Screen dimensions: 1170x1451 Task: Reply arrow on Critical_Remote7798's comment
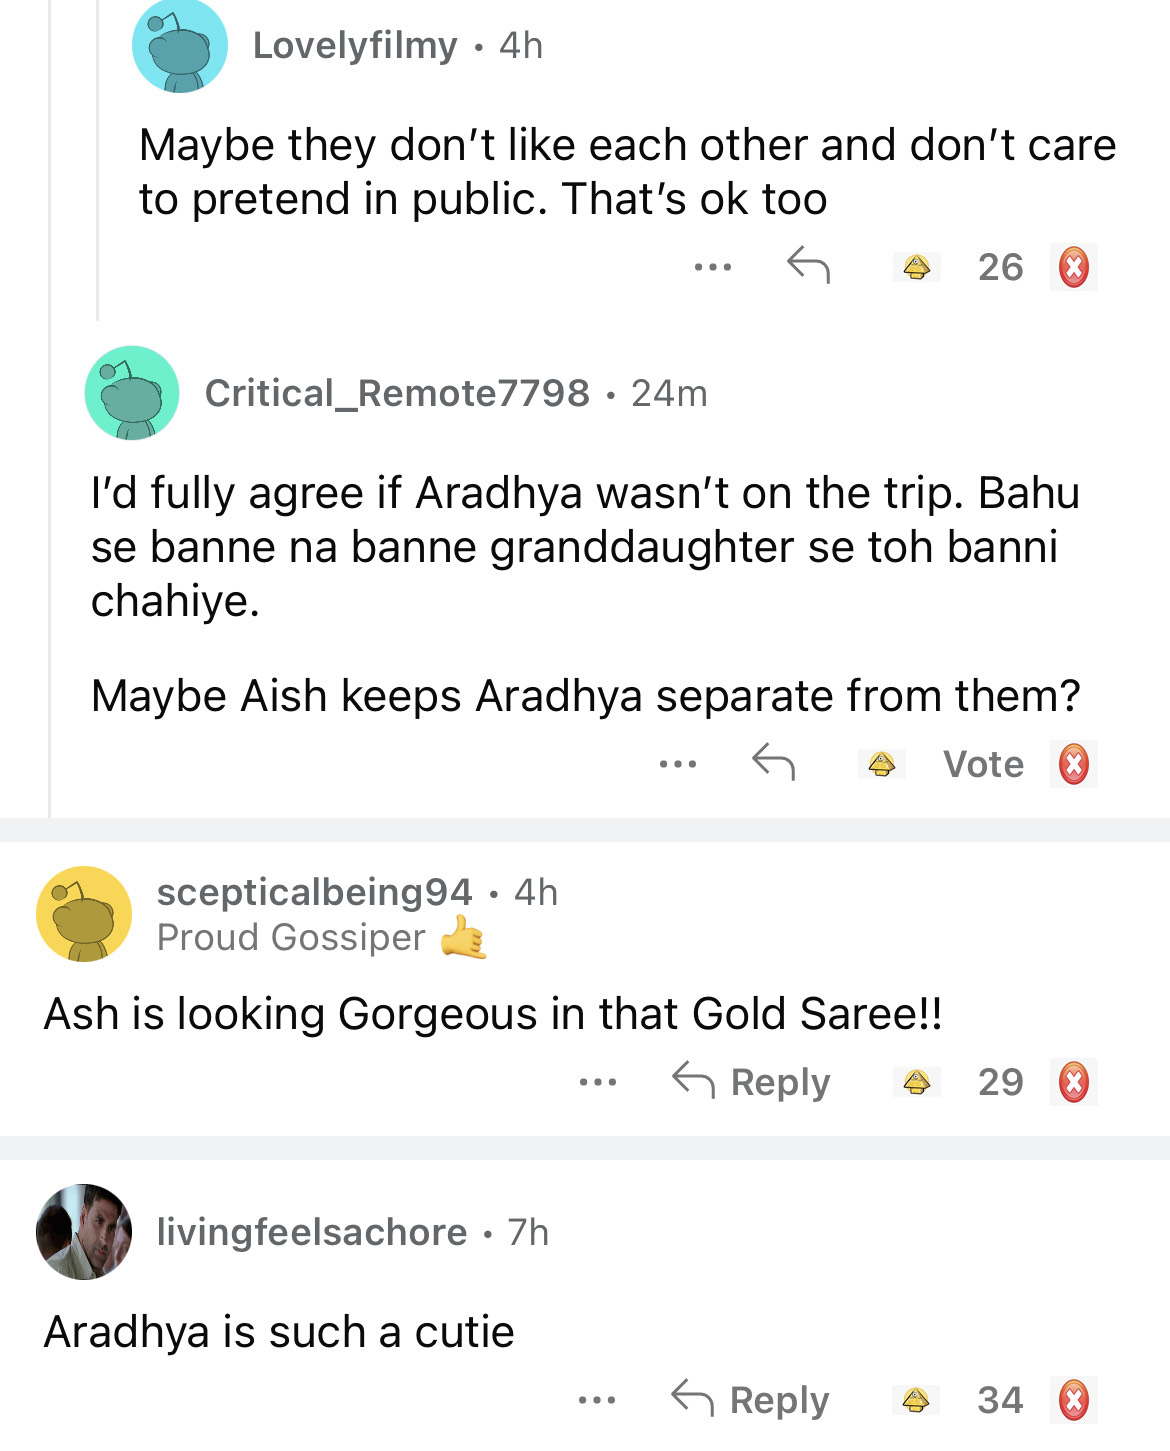click(773, 763)
